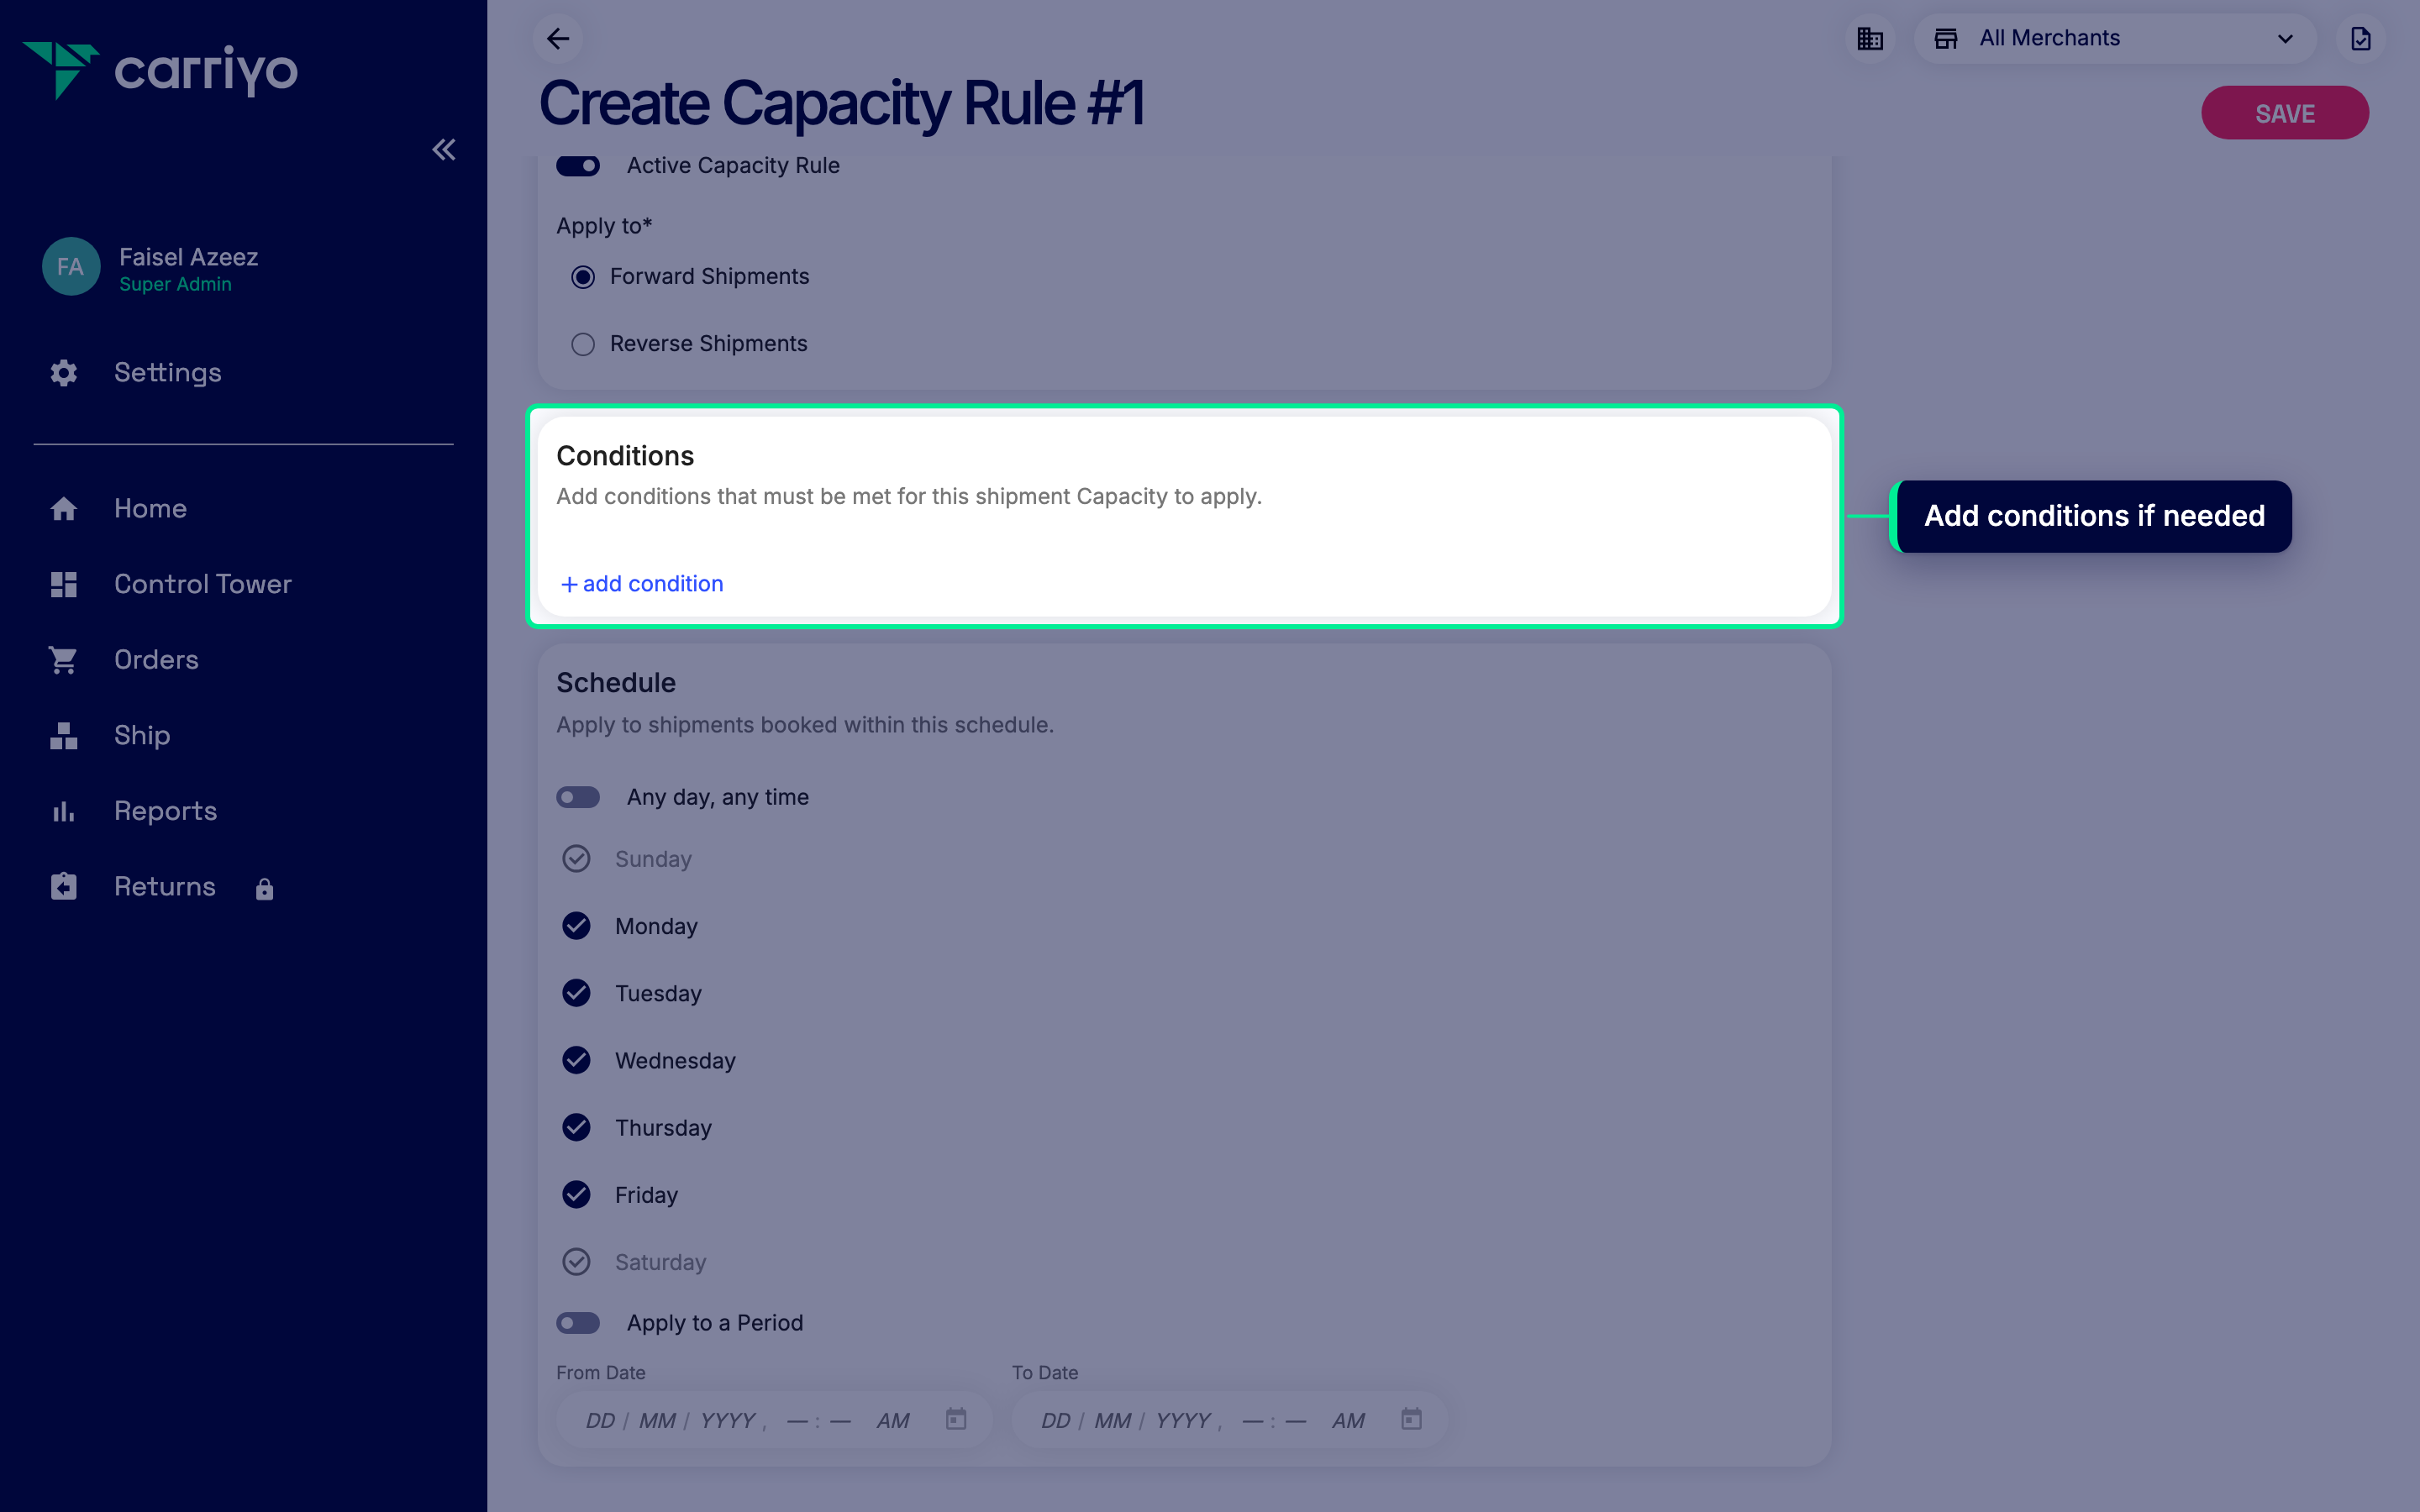Screen dimensions: 2420x1512
Task: Click the Control Tower dashboard icon
Action: pyautogui.click(x=64, y=584)
